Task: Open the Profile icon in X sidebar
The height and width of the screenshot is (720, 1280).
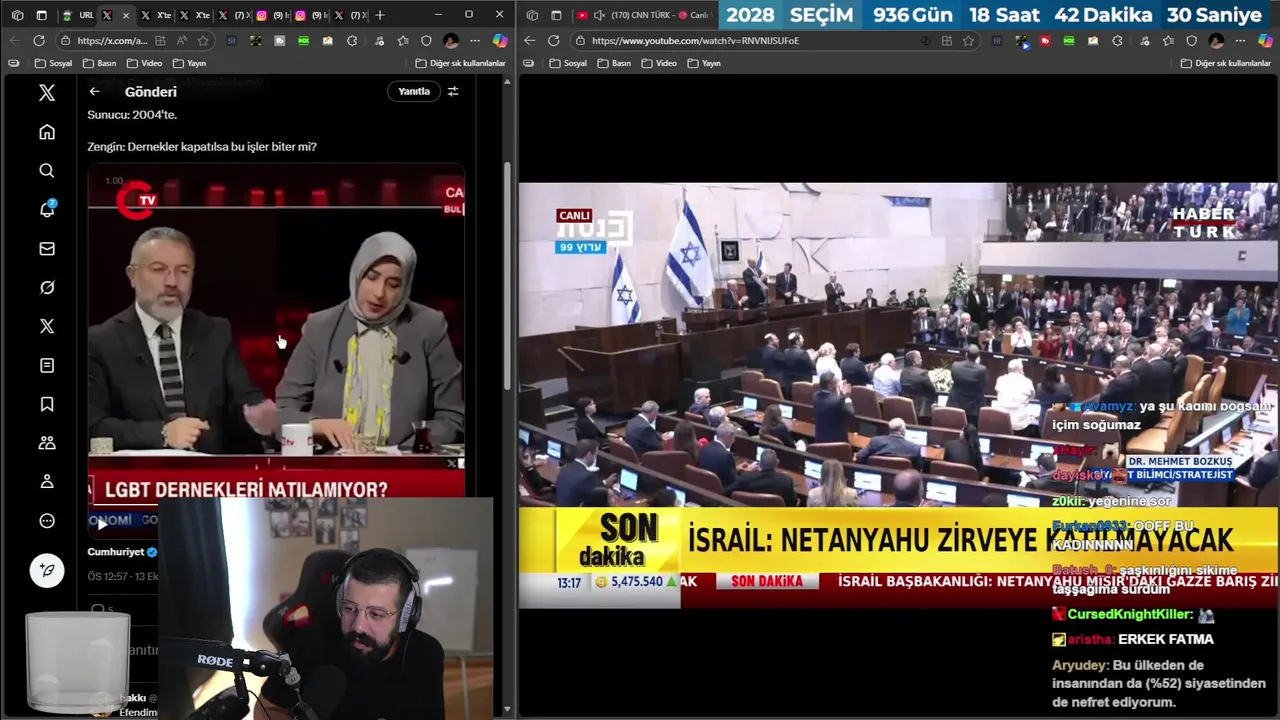Action: pos(47,482)
